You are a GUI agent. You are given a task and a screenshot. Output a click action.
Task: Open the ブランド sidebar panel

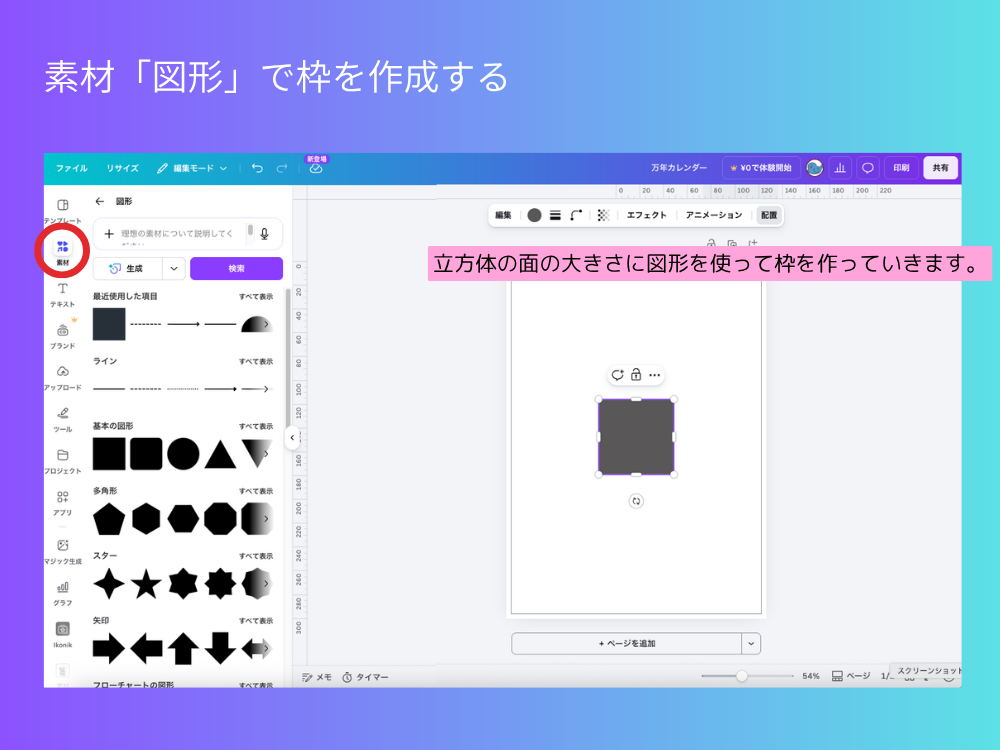point(62,335)
